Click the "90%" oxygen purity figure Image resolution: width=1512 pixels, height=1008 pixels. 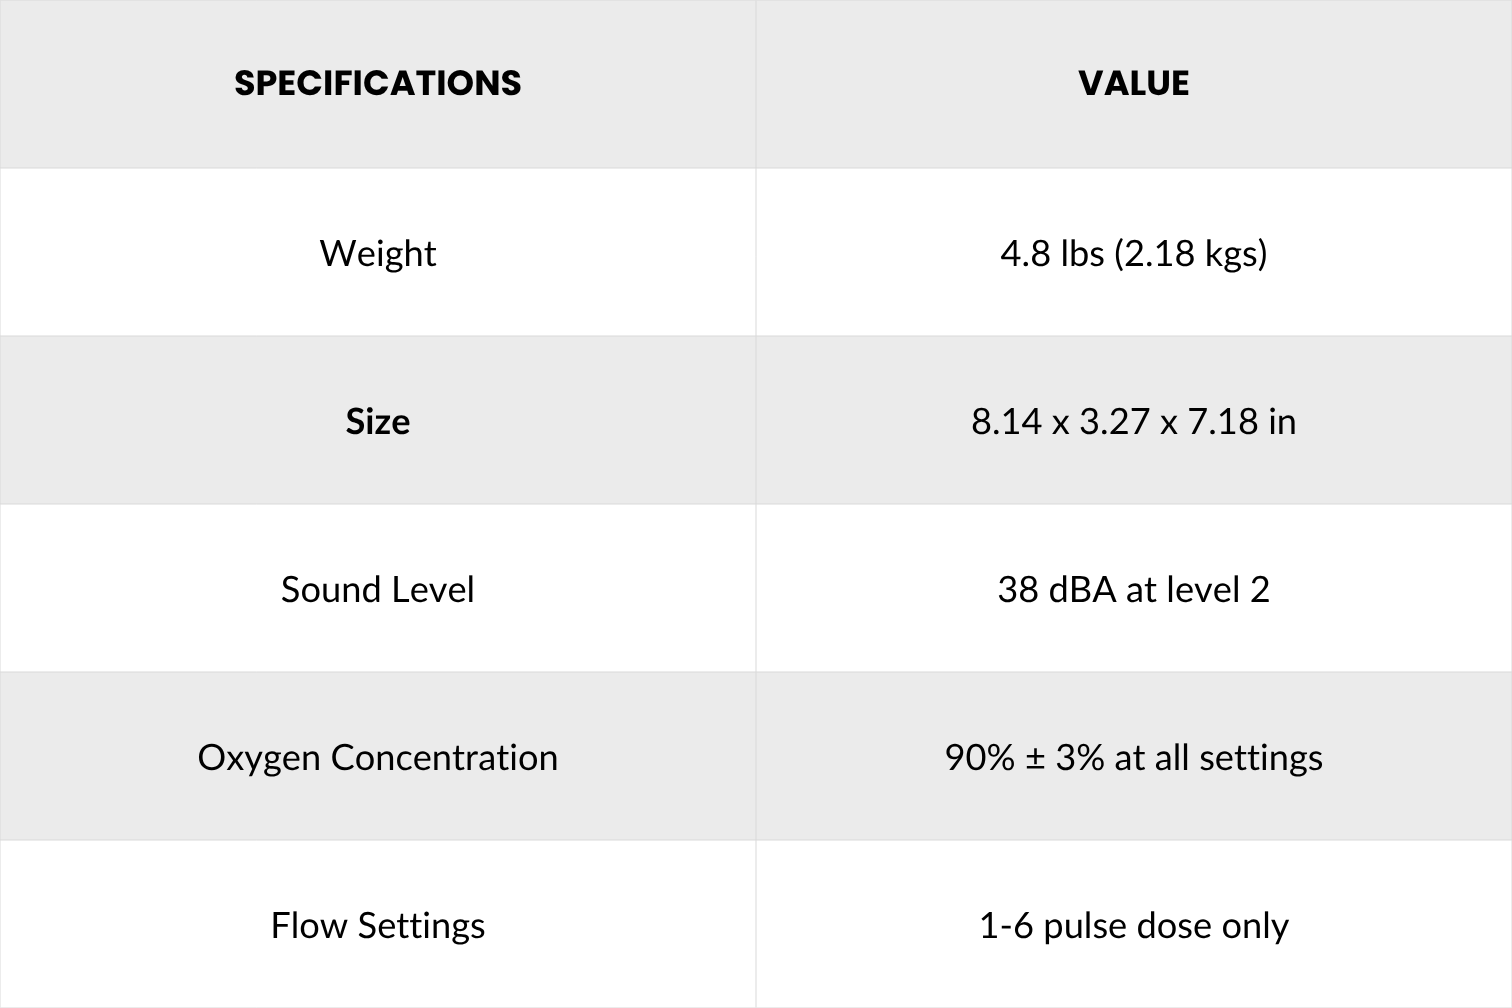pos(980,757)
